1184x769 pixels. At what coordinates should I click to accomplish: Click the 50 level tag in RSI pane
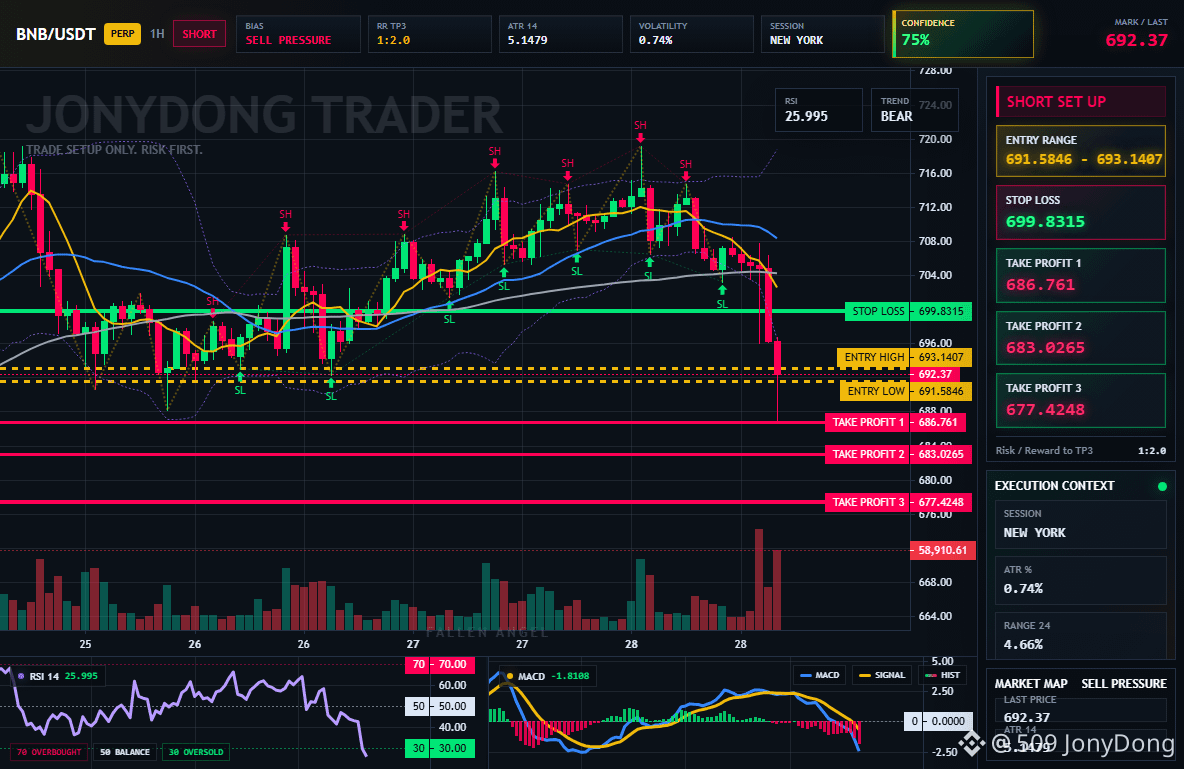point(440,706)
